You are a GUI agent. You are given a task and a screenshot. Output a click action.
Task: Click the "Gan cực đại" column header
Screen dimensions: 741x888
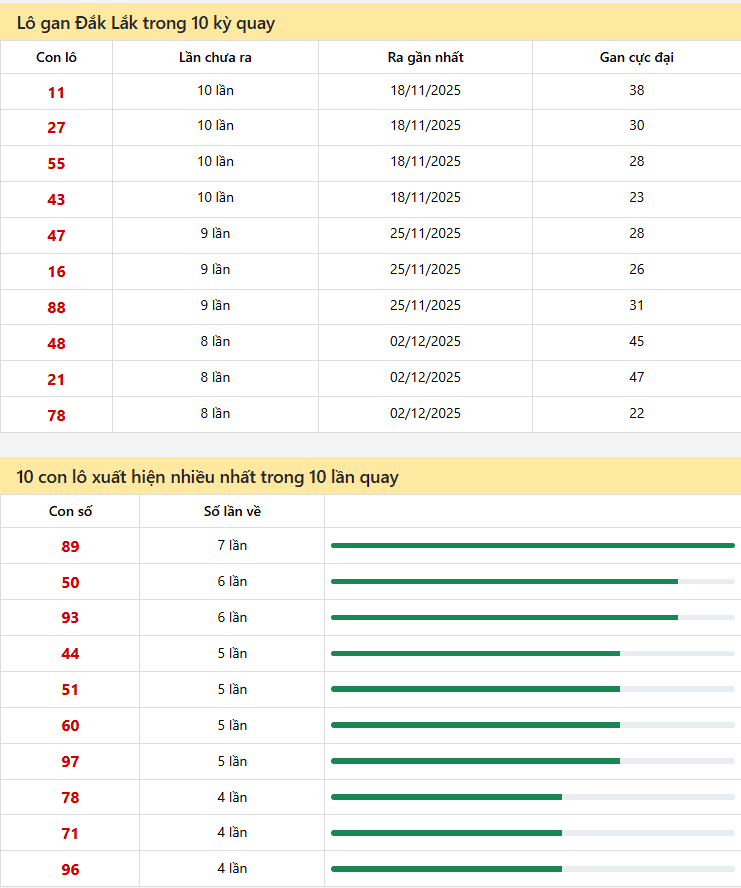[x=636, y=57]
